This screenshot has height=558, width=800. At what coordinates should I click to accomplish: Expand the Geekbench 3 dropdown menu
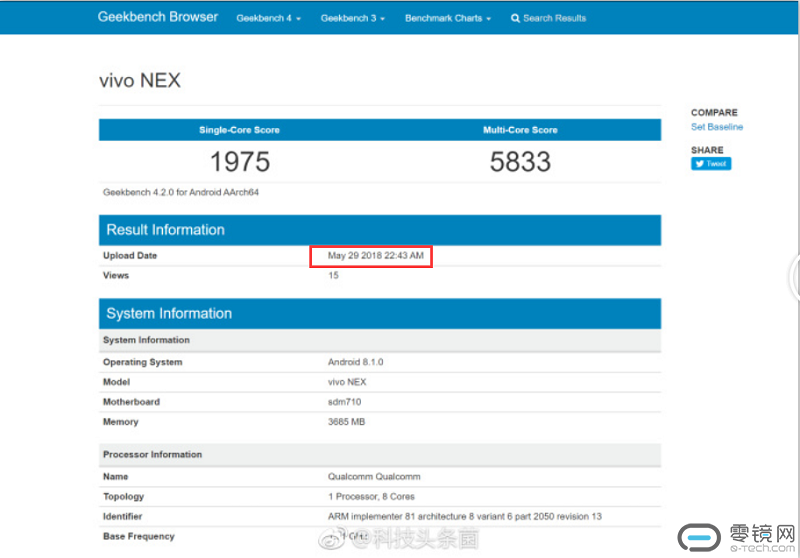353,18
